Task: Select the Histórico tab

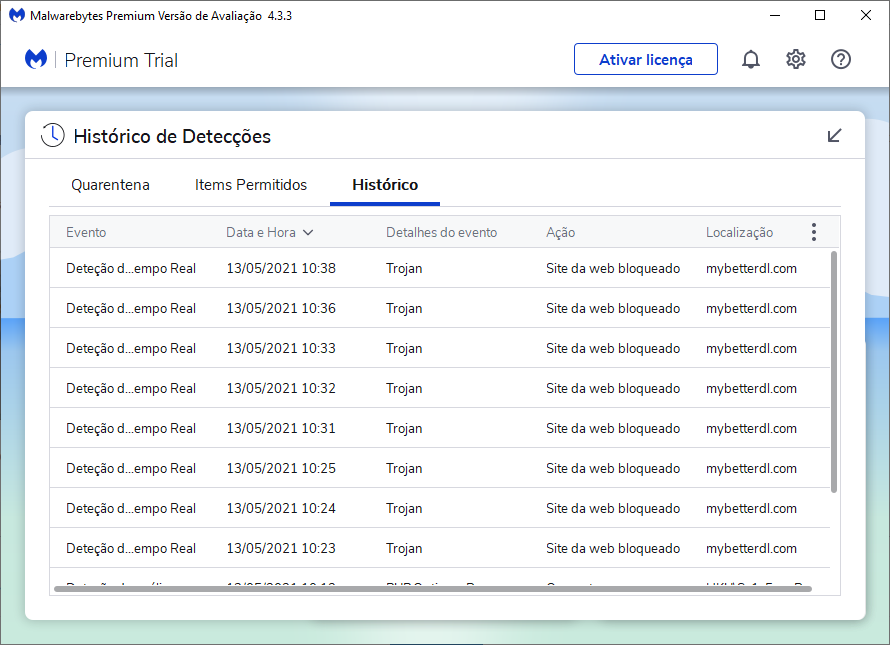Action: pos(385,185)
